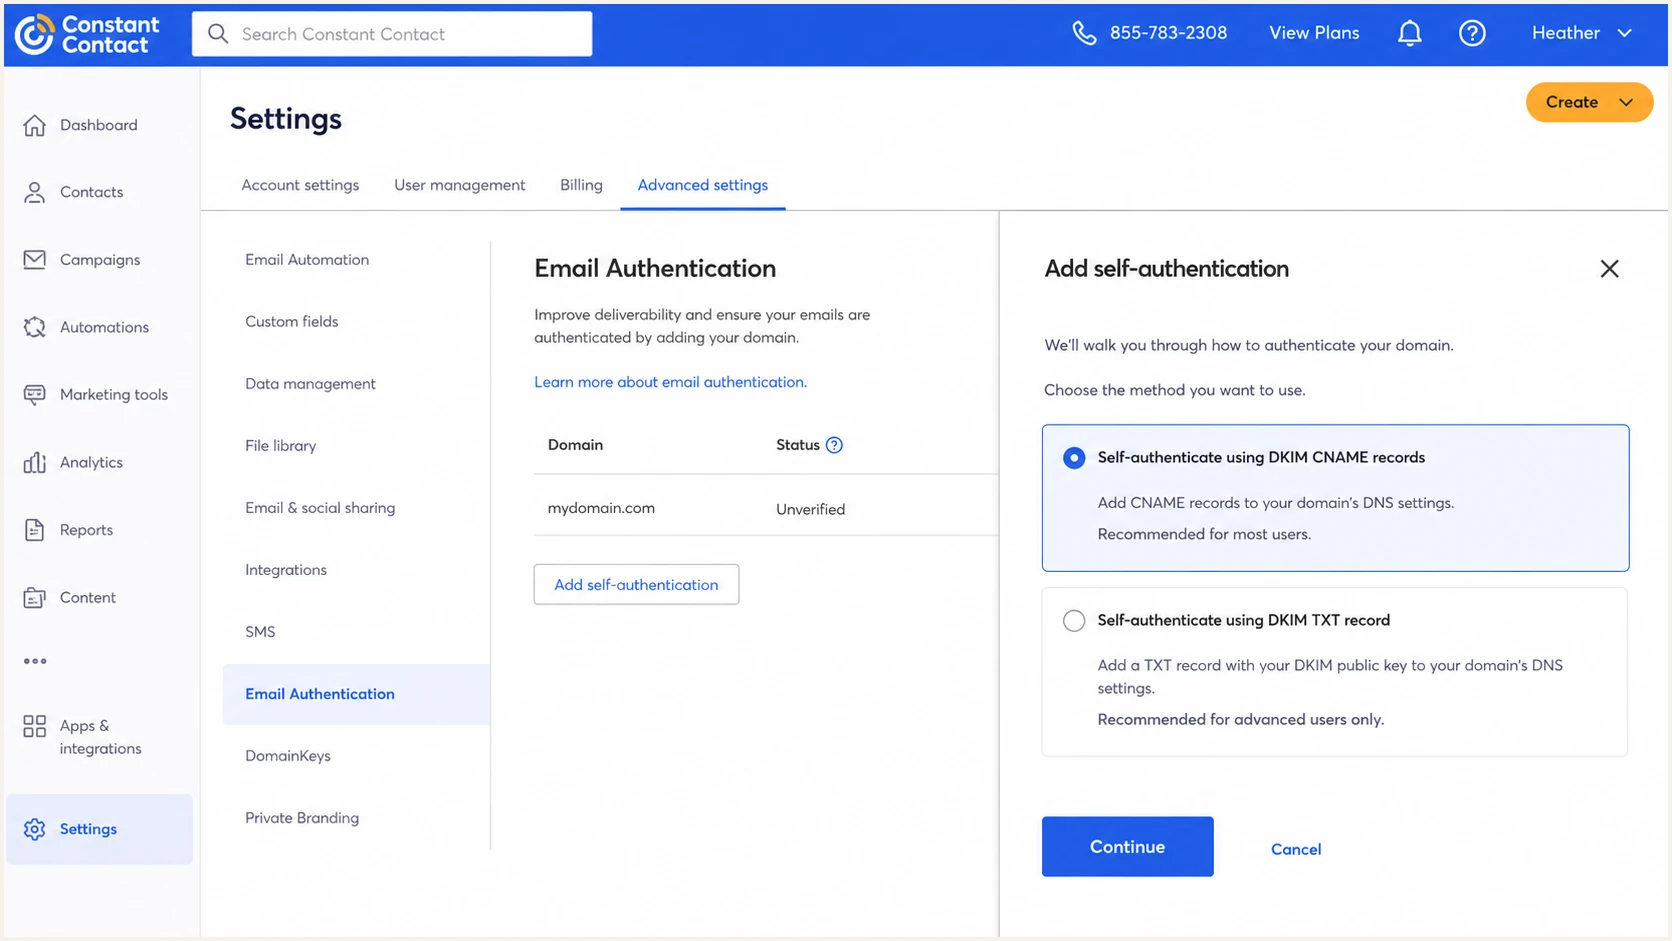Click the Continue button

[x=1128, y=847]
